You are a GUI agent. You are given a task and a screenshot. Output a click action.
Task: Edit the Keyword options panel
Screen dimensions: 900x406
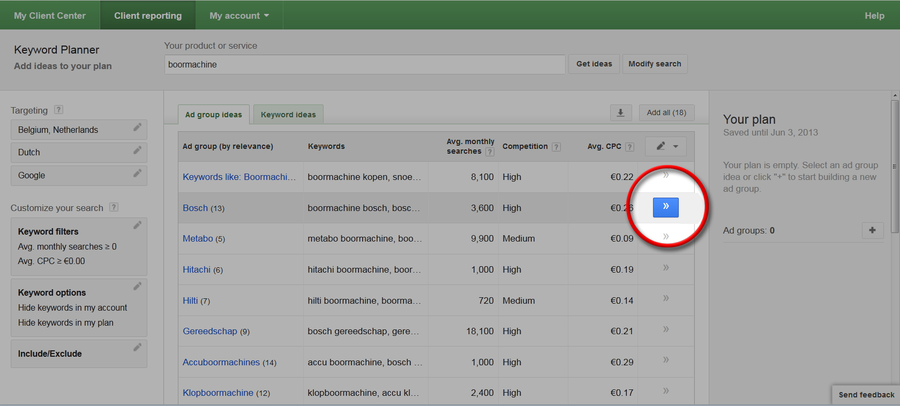point(137,287)
